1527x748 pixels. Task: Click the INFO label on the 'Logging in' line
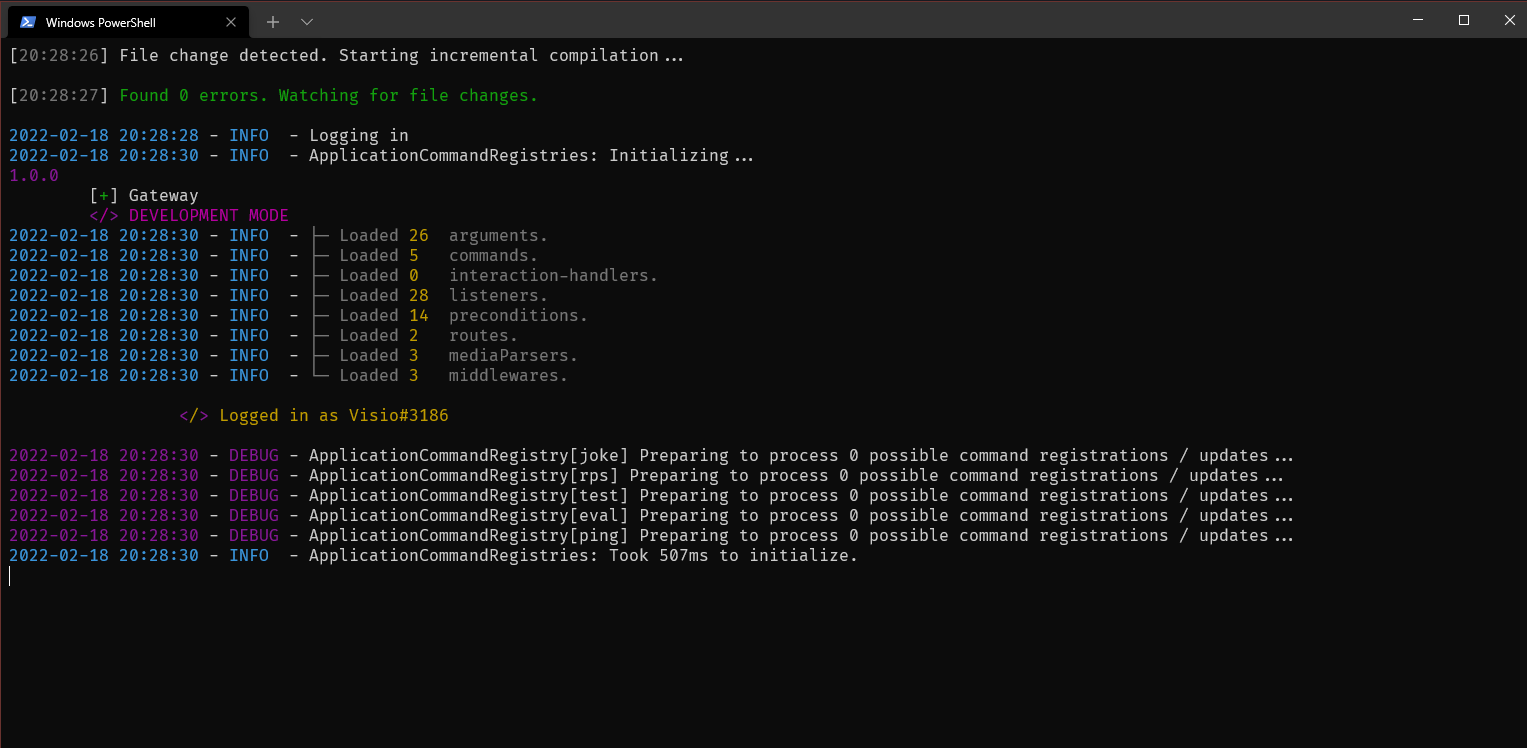248,135
